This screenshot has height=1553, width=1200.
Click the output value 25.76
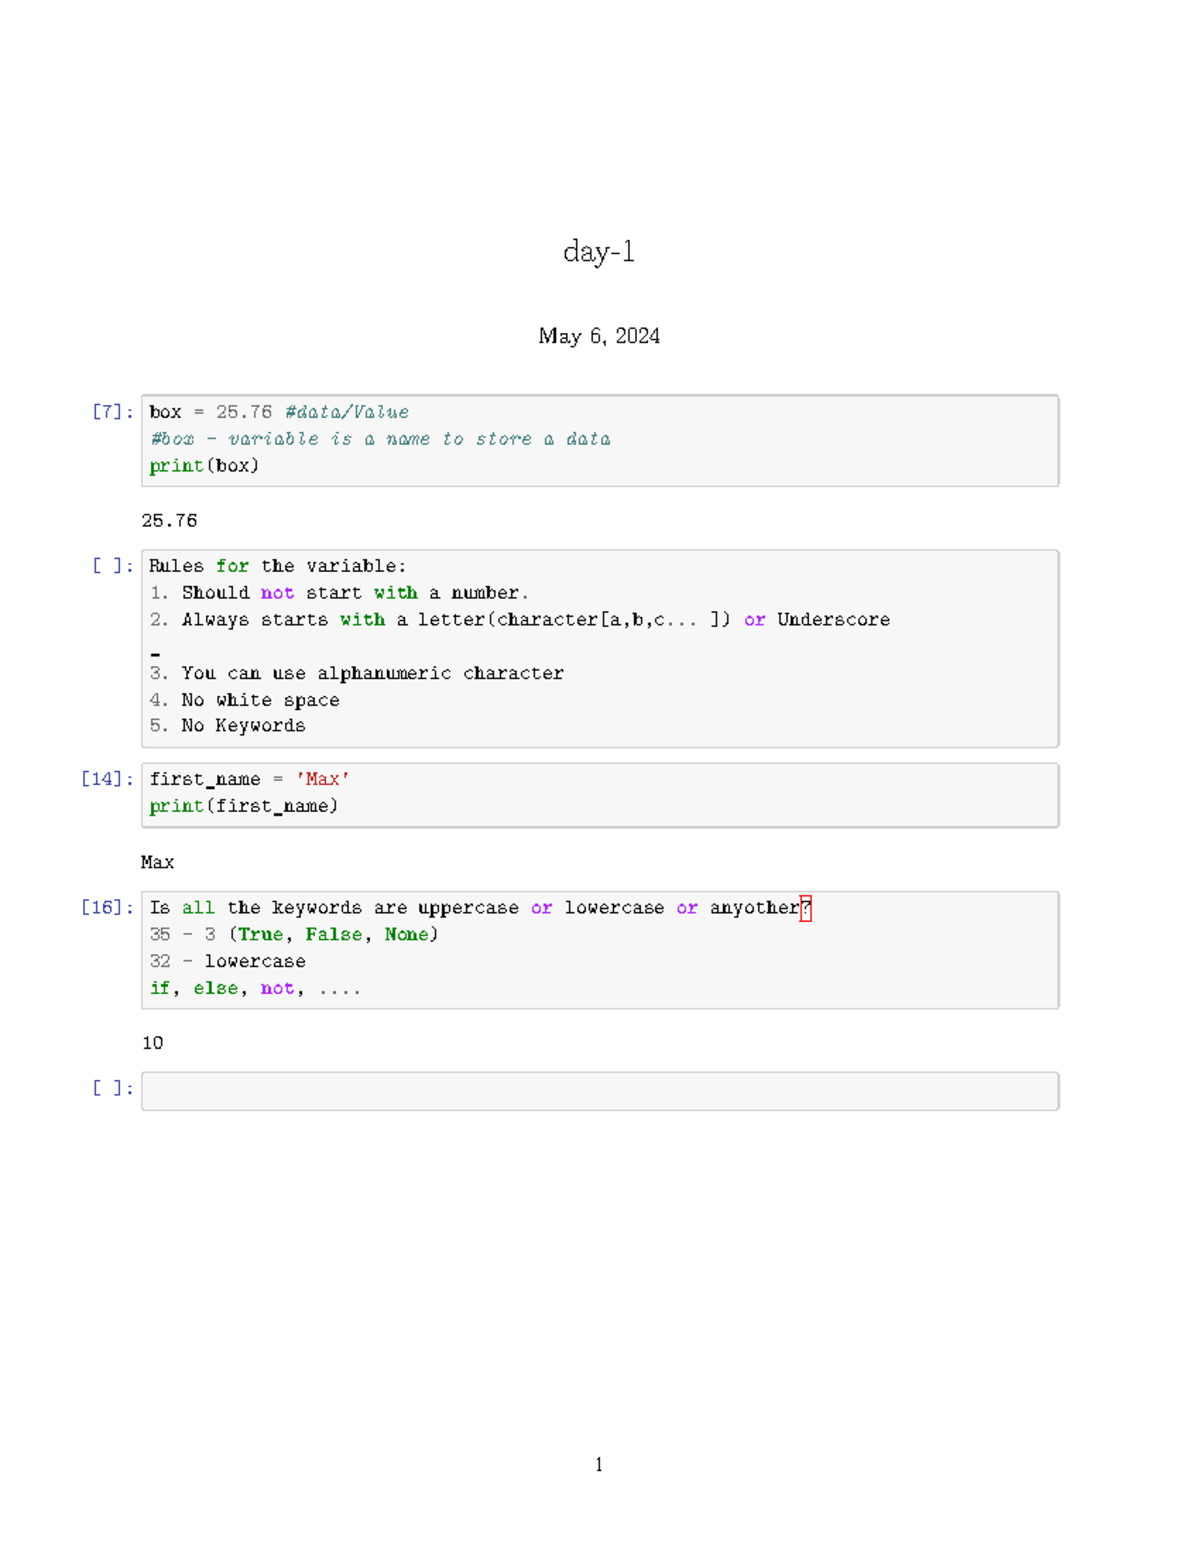click(170, 521)
